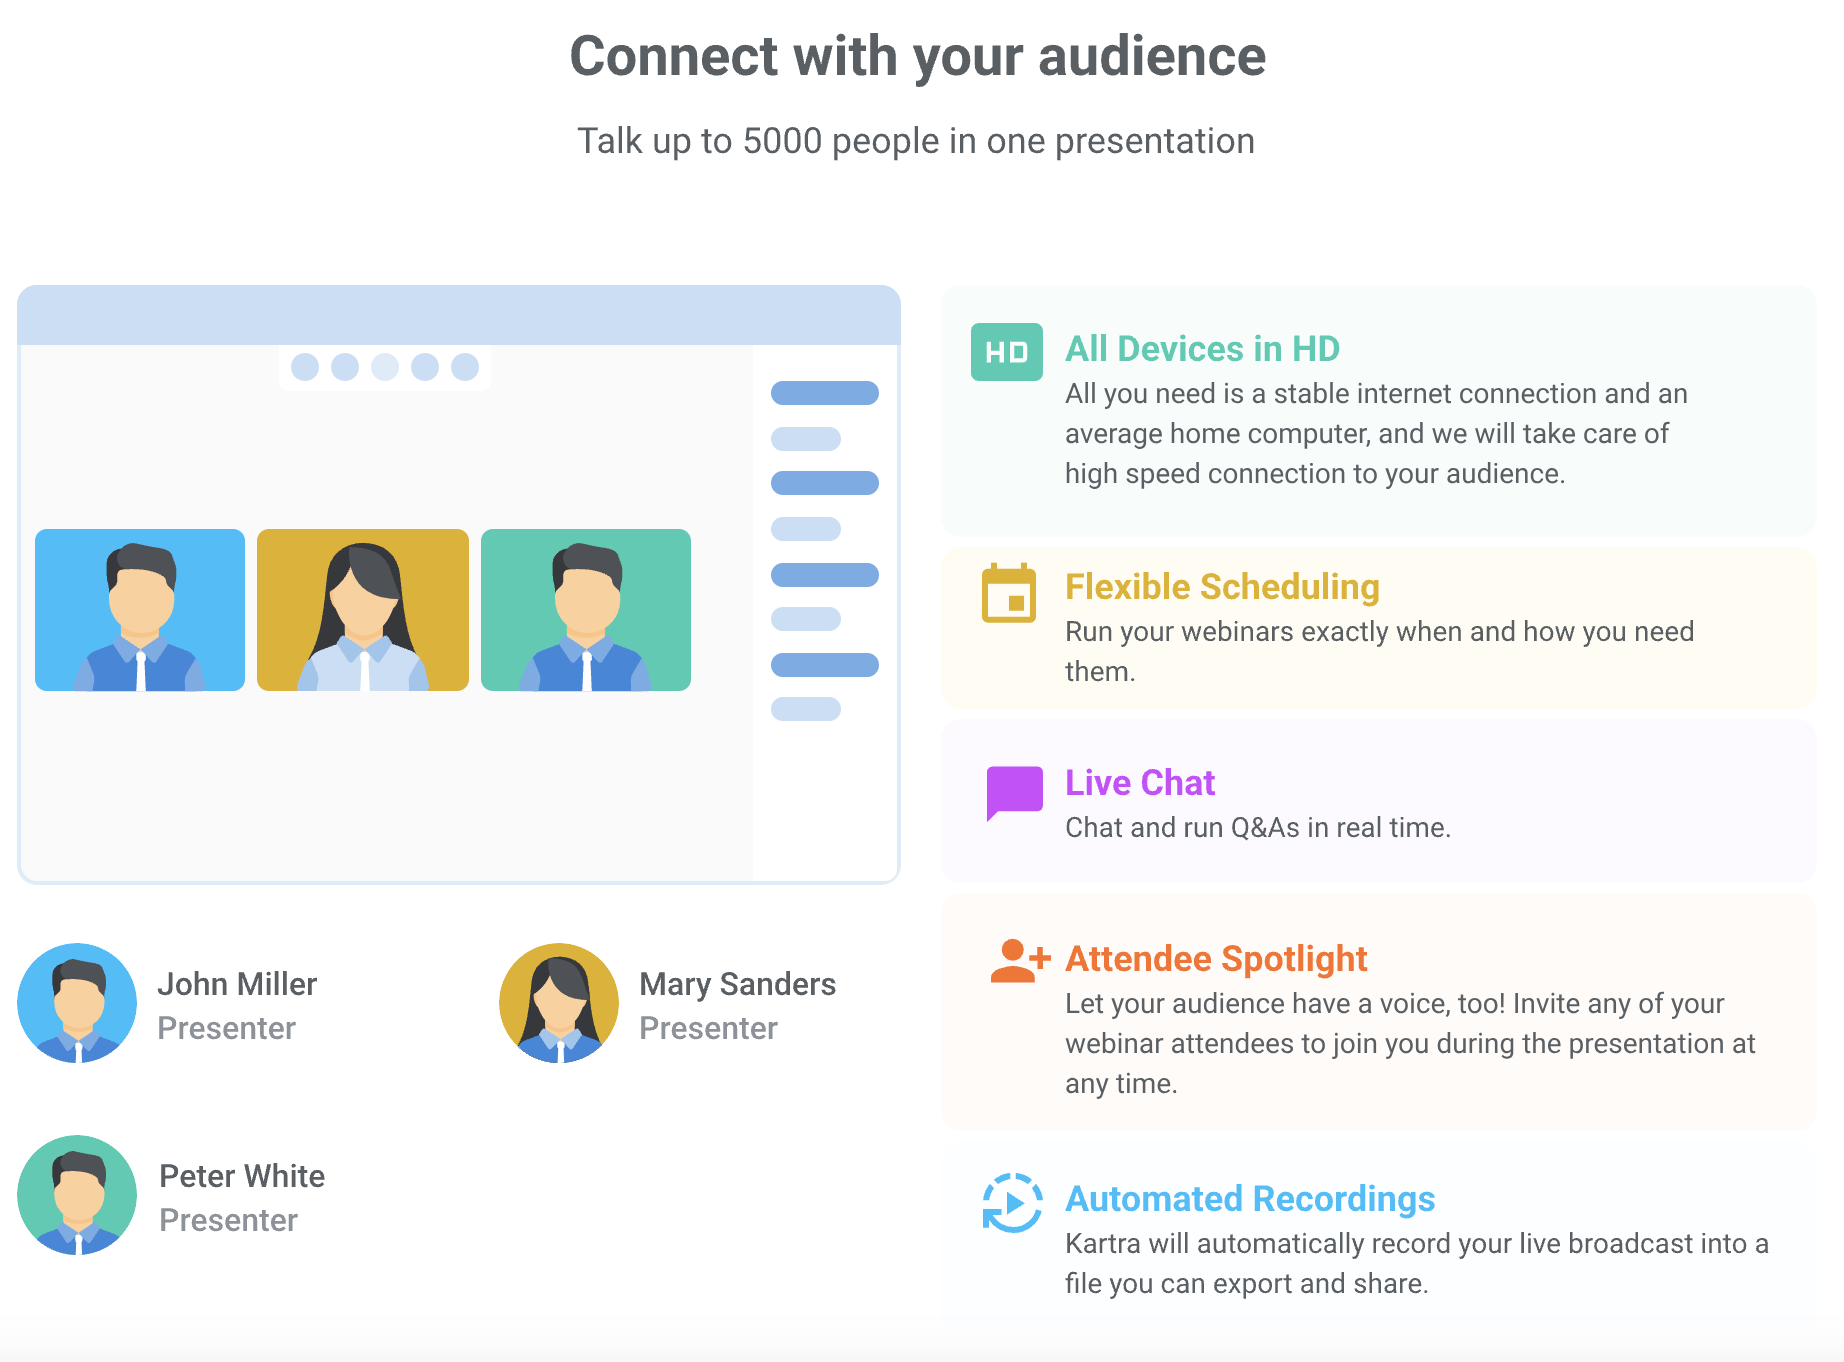Select John Miller's round avatar
The width and height of the screenshot is (1844, 1362).
coord(77,1003)
